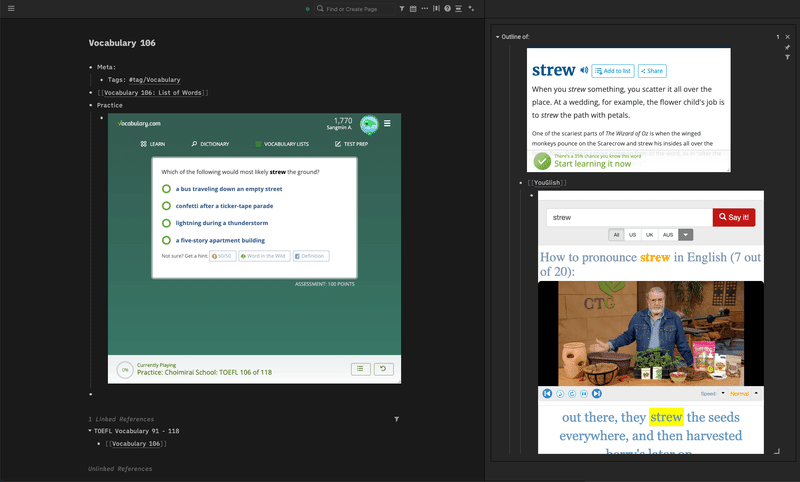
Task: Click the YouGlish video thumbnail
Action: [x=651, y=333]
